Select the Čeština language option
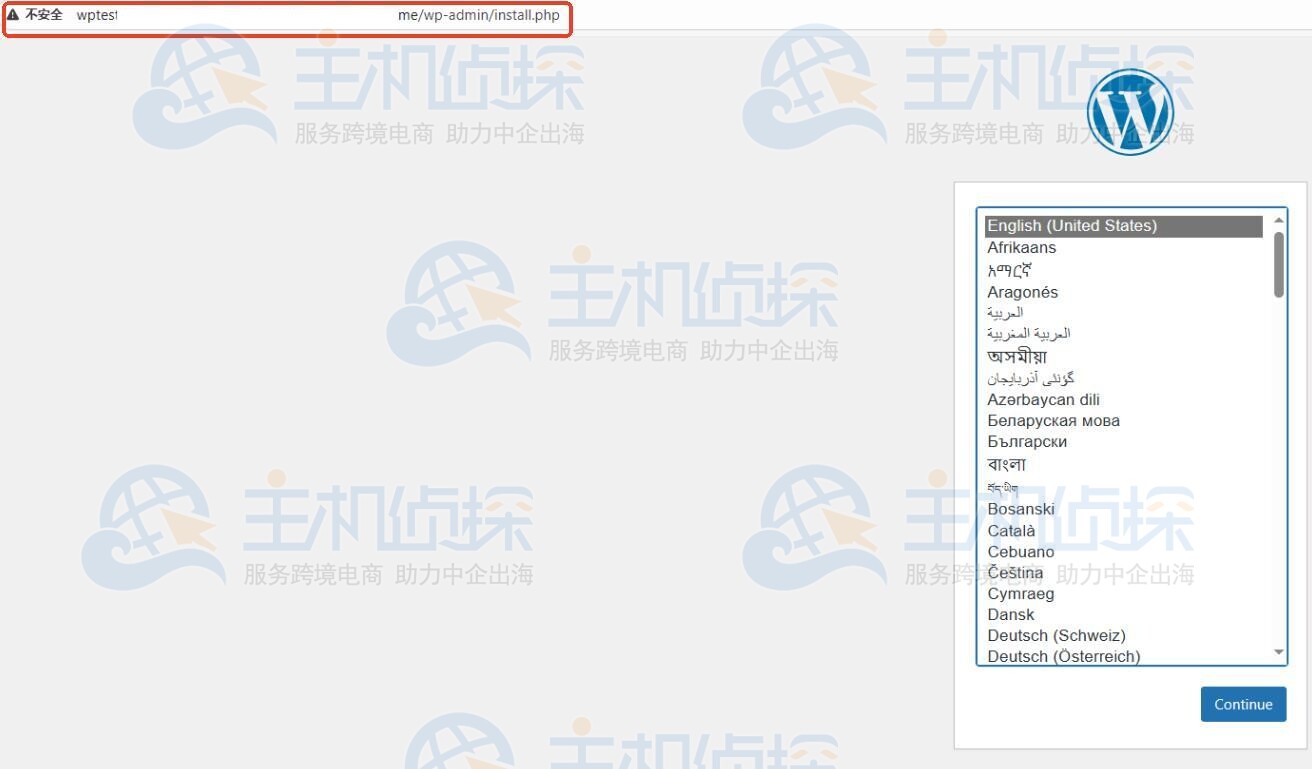This screenshot has height=769, width=1312. [1016, 572]
